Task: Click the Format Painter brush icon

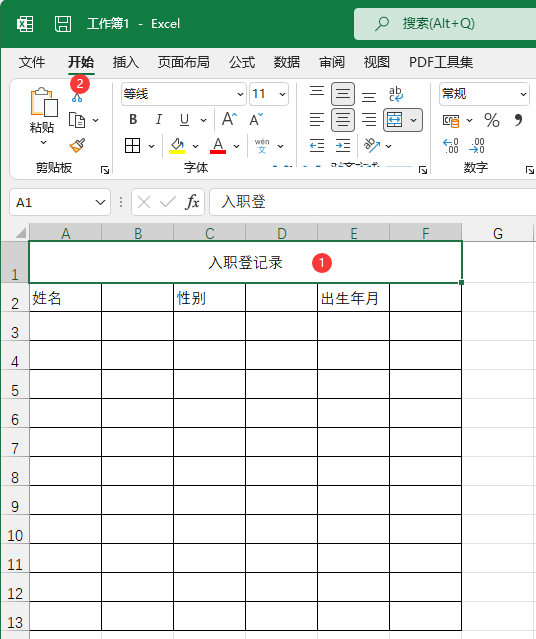Action: pos(77,145)
